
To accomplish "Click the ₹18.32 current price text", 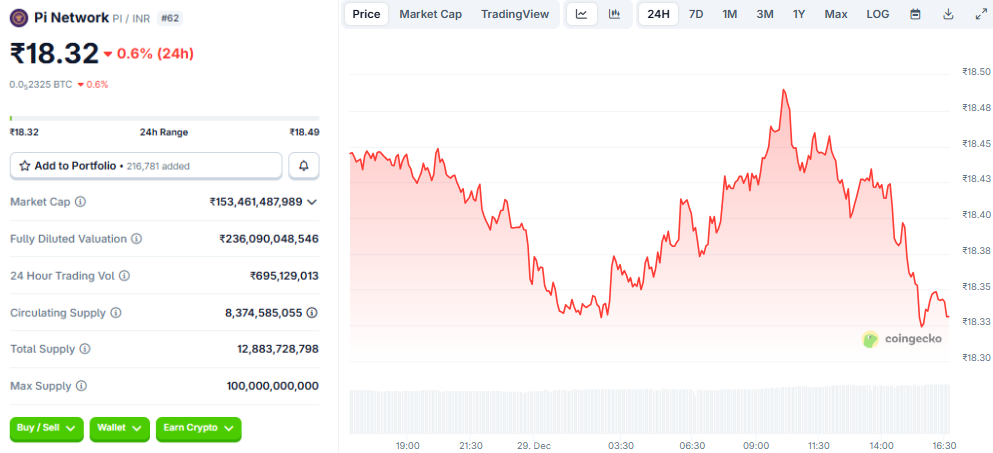I will click(x=54, y=53).
